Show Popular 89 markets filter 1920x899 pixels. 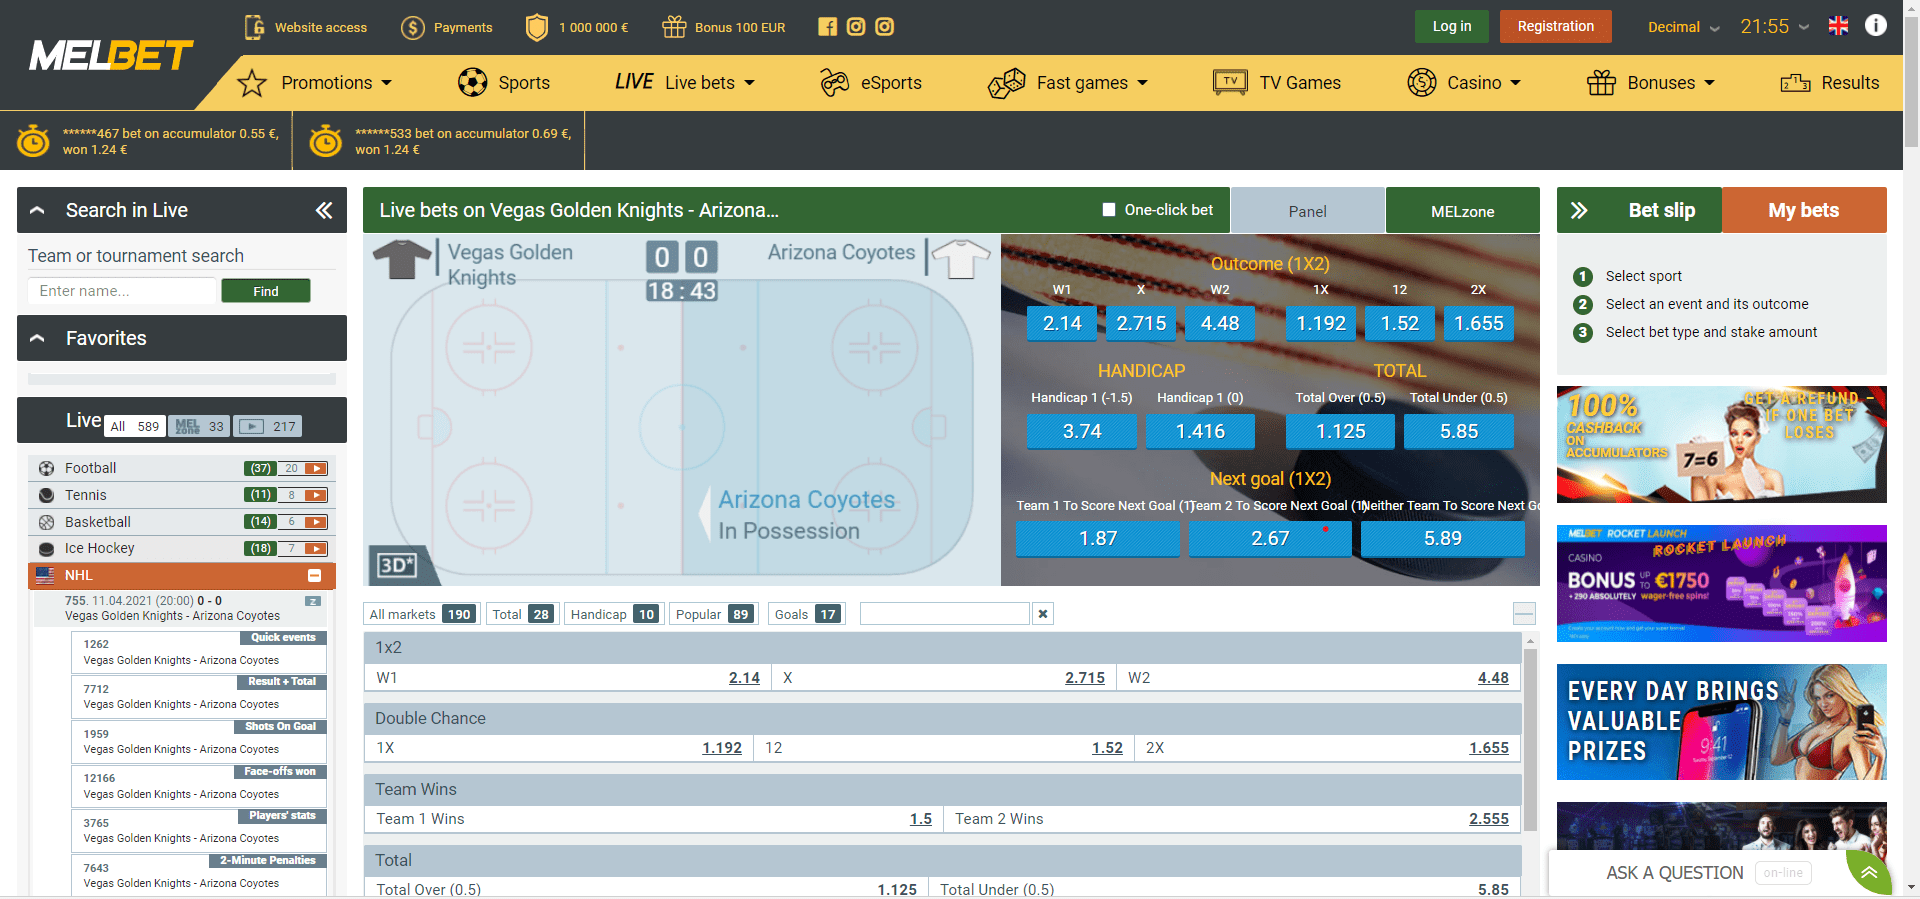pyautogui.click(x=714, y=614)
